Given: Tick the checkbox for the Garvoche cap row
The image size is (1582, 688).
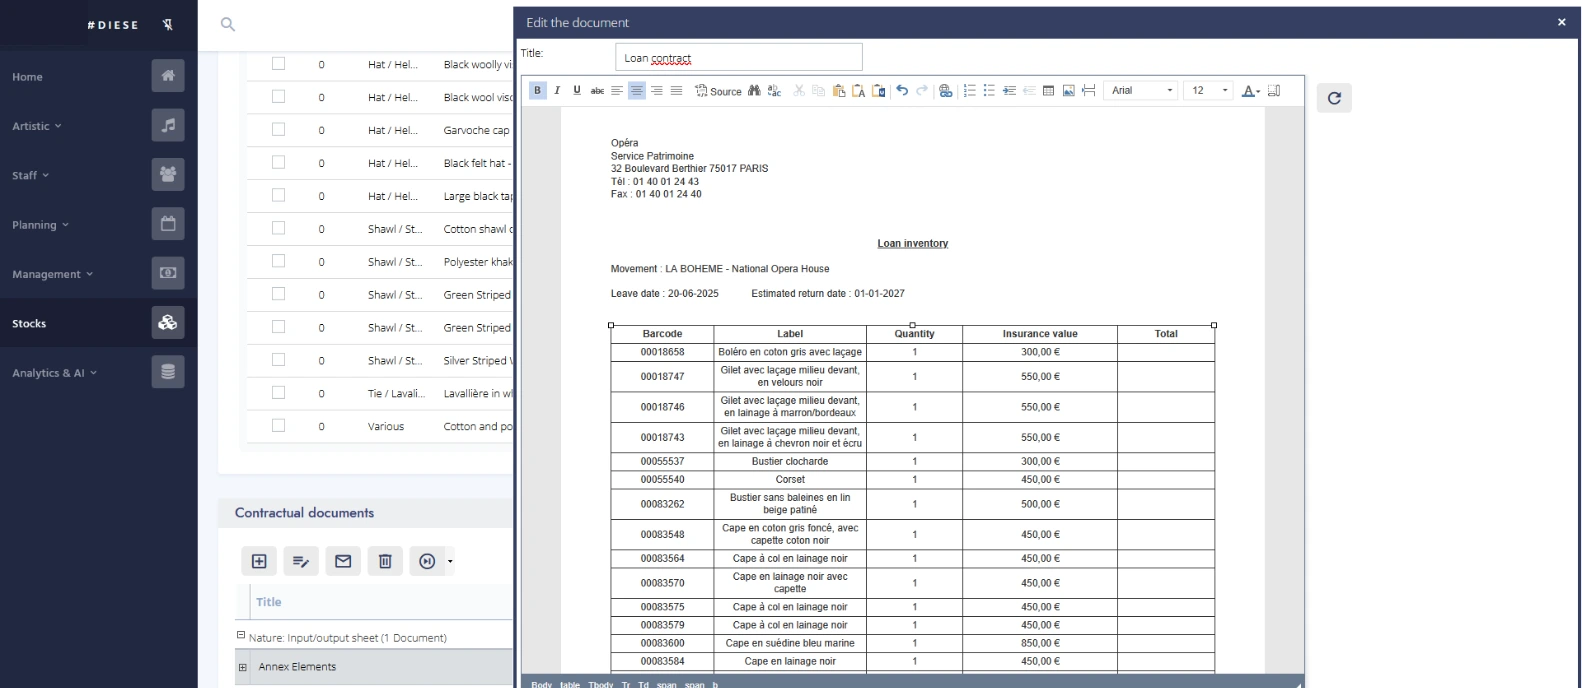Looking at the screenshot, I should (x=278, y=129).
